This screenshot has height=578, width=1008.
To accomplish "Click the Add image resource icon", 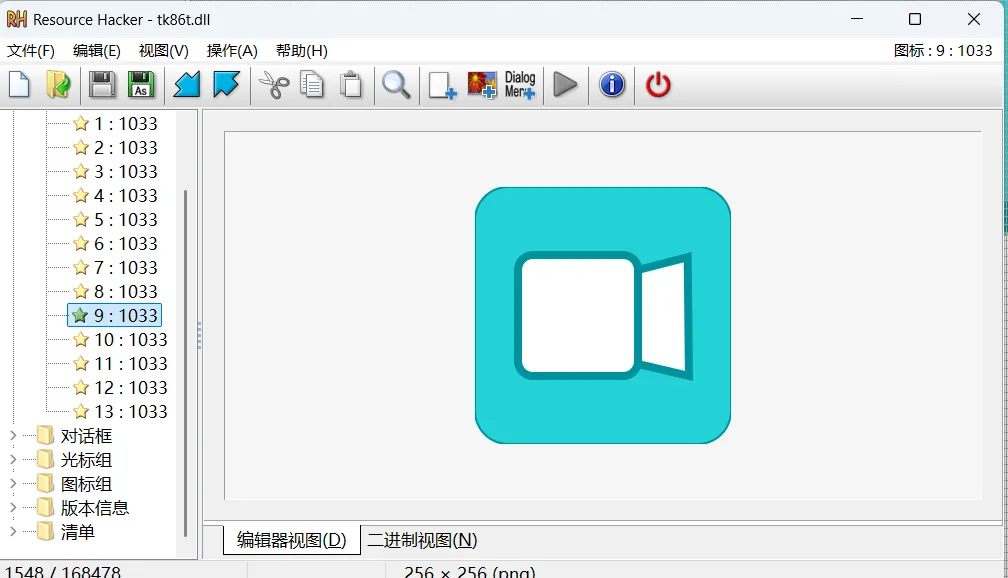I will tap(482, 85).
